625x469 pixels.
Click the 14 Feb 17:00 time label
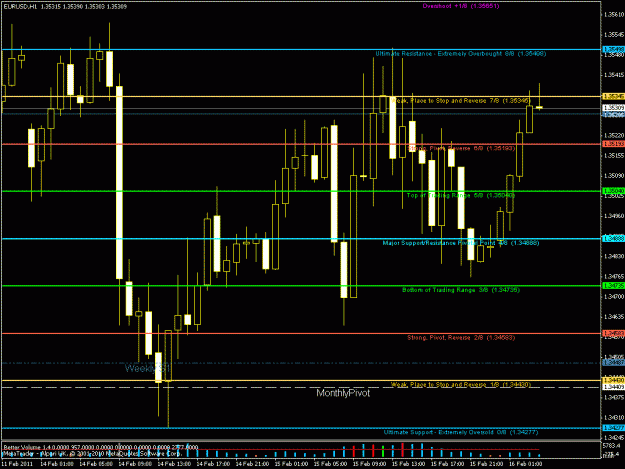pyautogui.click(x=214, y=464)
